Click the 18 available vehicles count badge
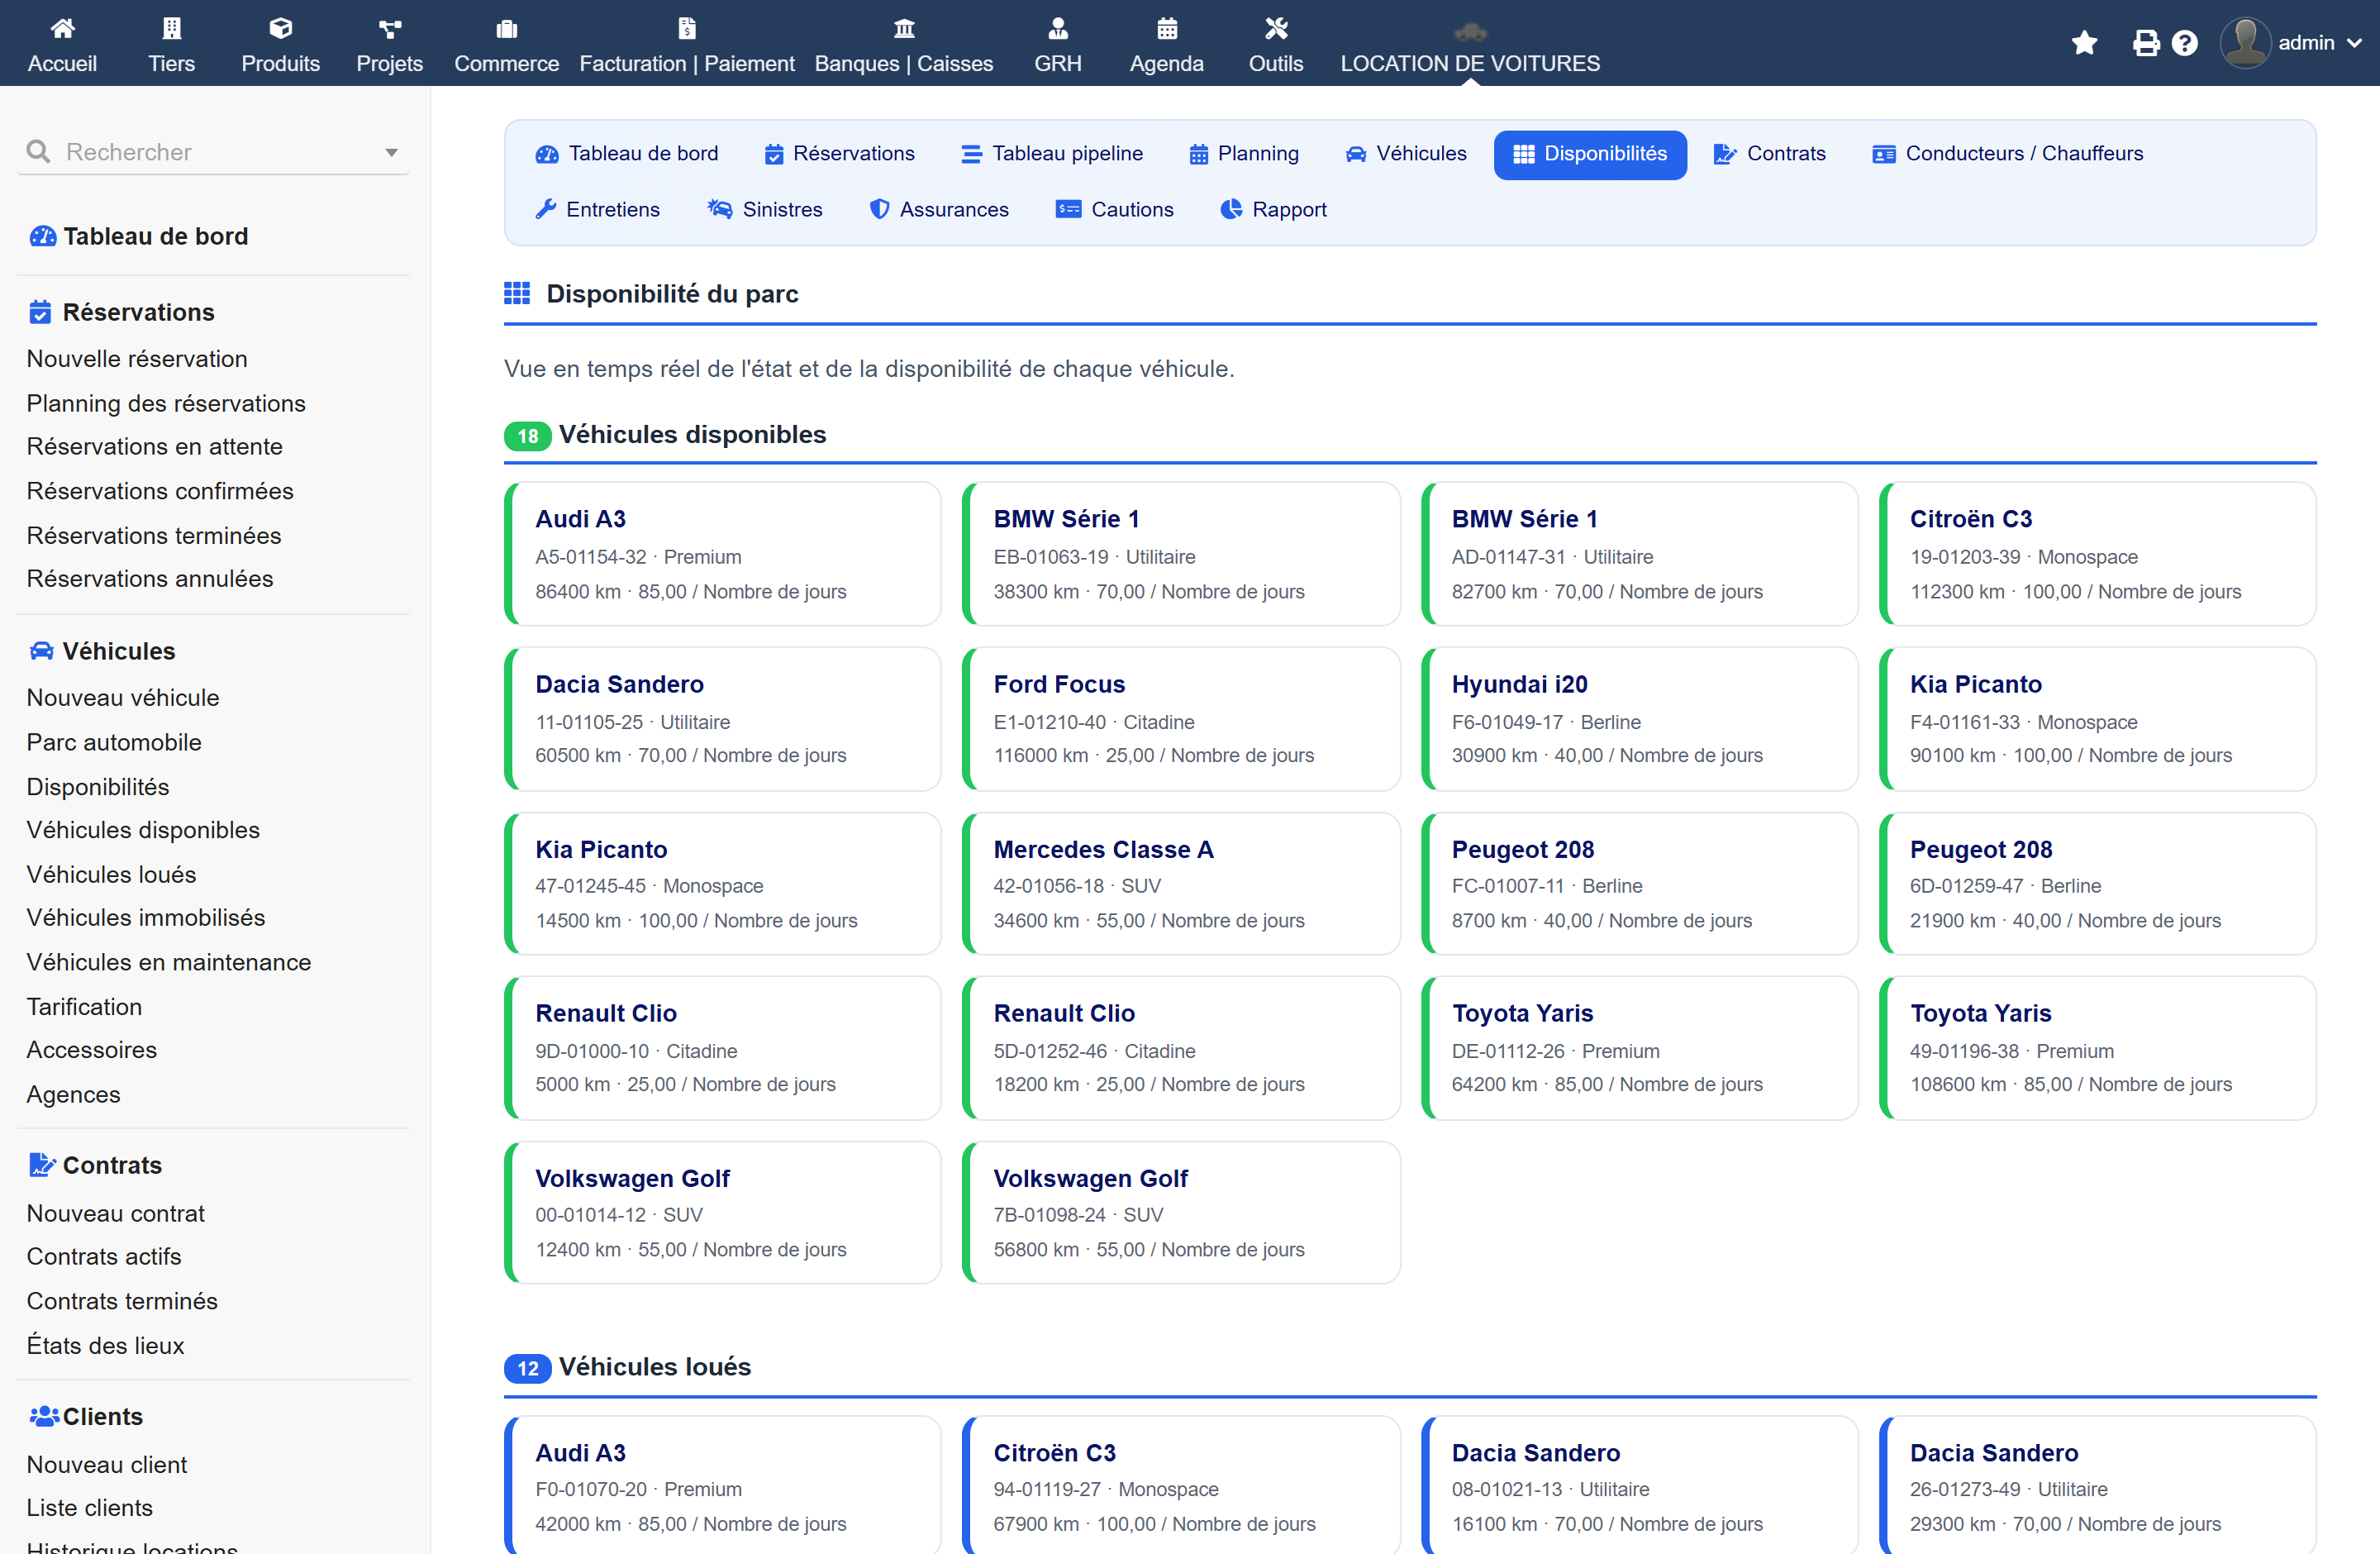The width and height of the screenshot is (2380, 1554). 528,436
